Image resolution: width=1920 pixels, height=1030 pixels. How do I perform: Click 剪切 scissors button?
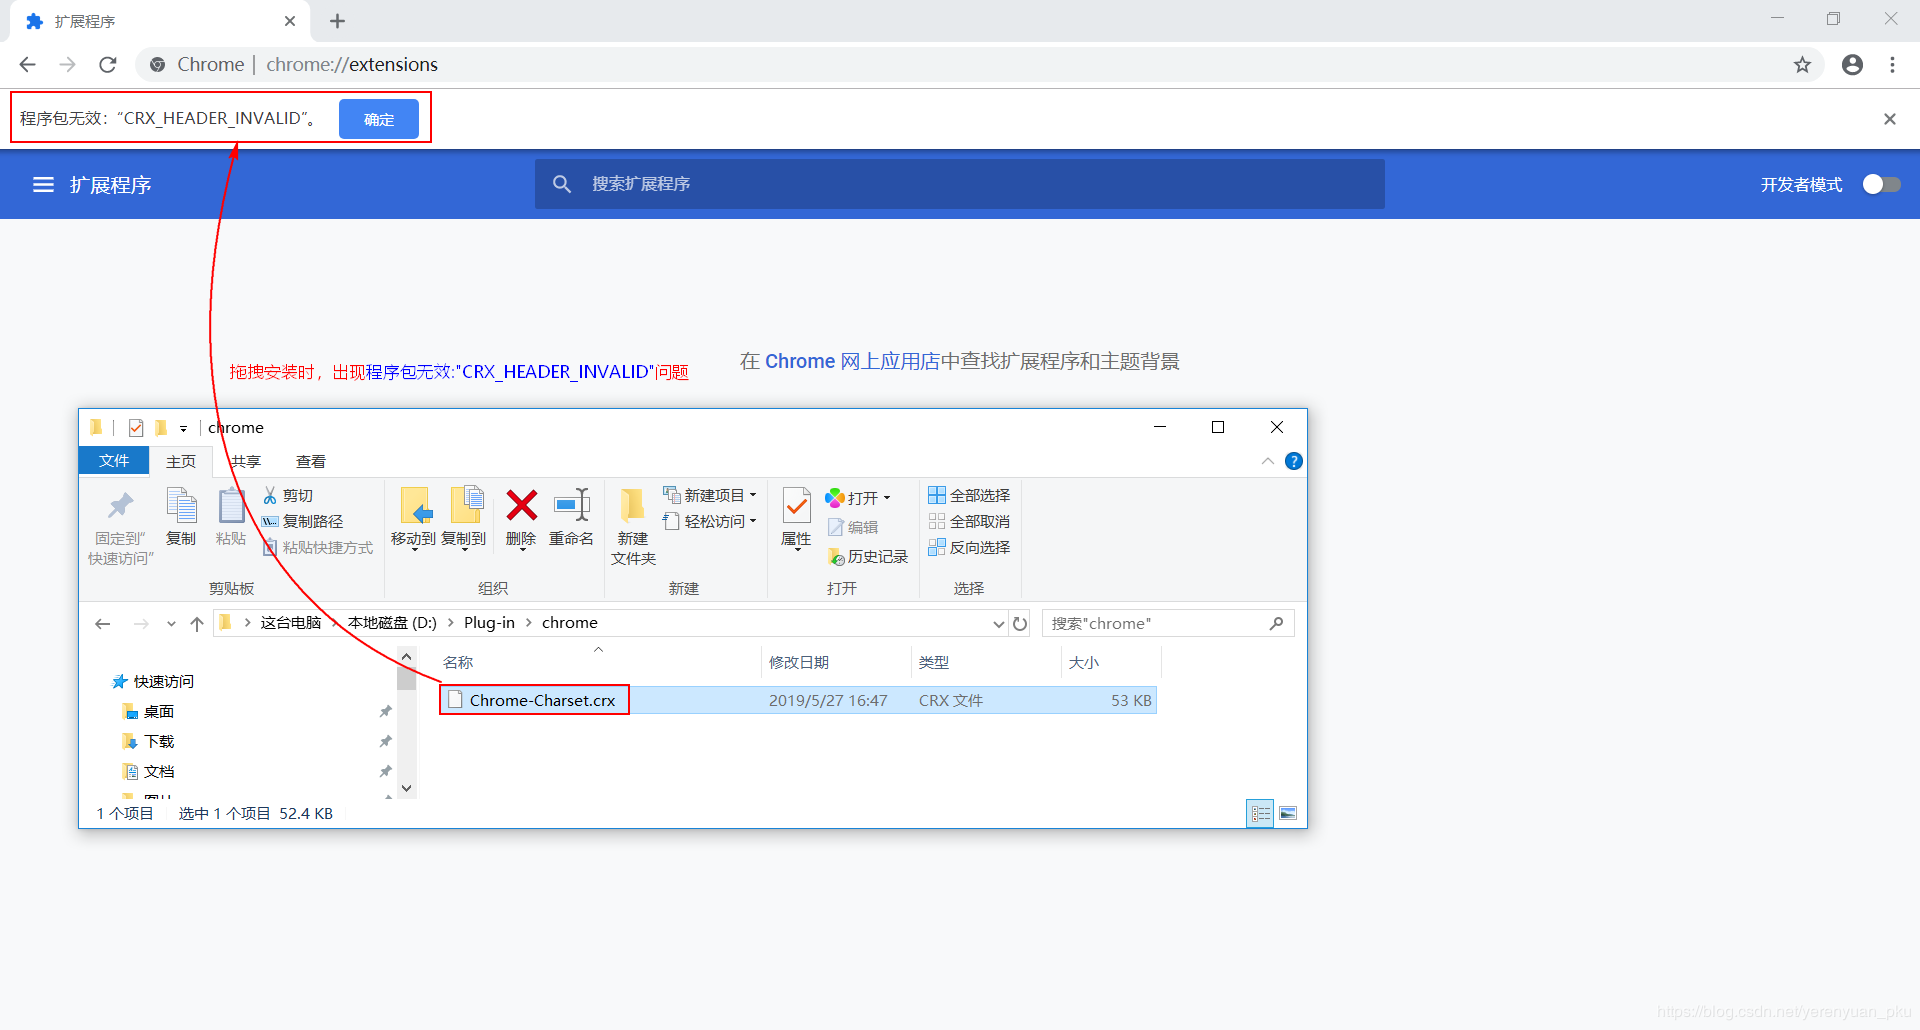[288, 495]
